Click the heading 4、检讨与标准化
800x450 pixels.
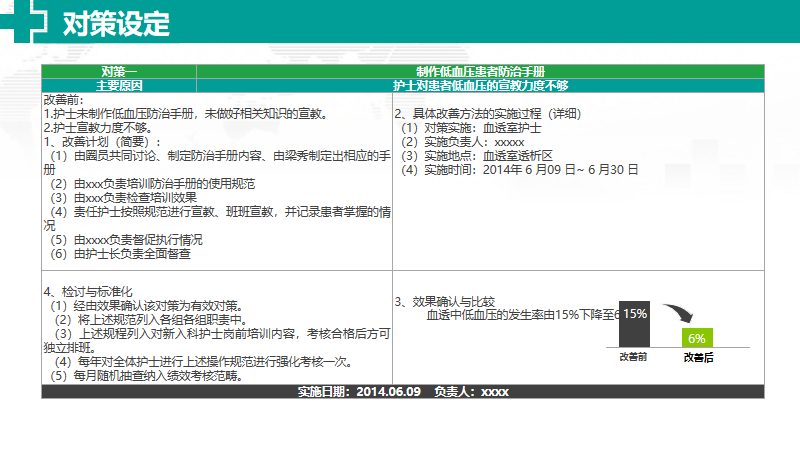tap(88, 292)
